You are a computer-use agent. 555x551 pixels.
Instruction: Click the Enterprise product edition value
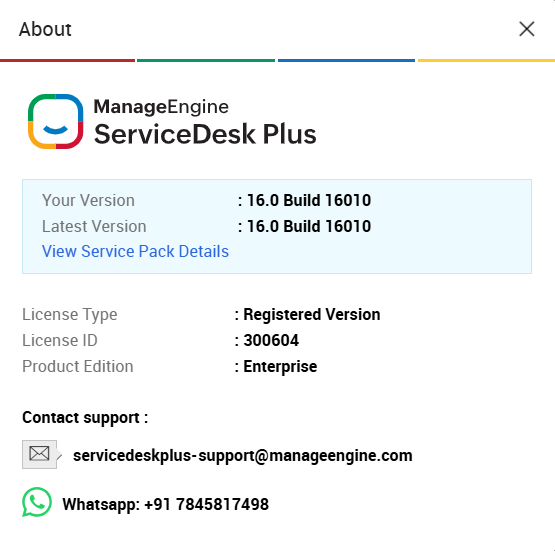(280, 367)
